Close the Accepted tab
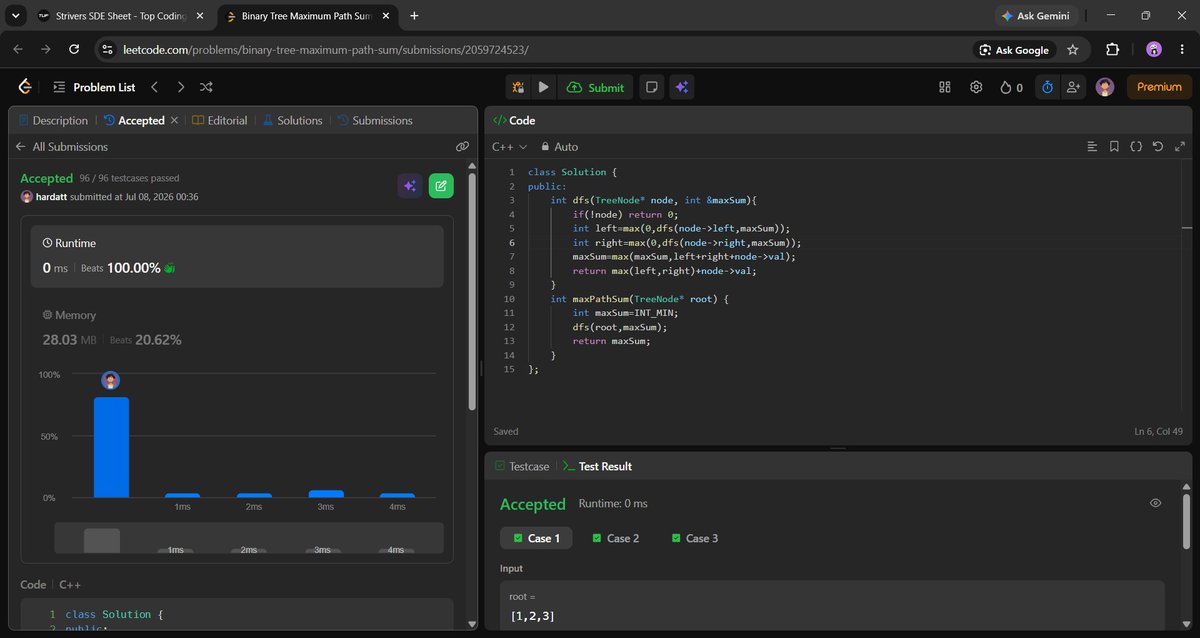1200x638 pixels. [x=174, y=120]
